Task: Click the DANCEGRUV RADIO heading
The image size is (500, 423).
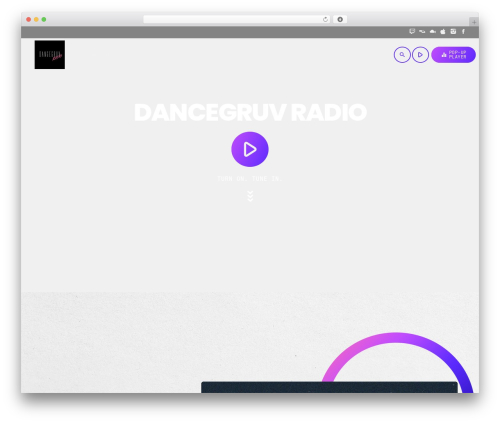Action: click(x=250, y=112)
